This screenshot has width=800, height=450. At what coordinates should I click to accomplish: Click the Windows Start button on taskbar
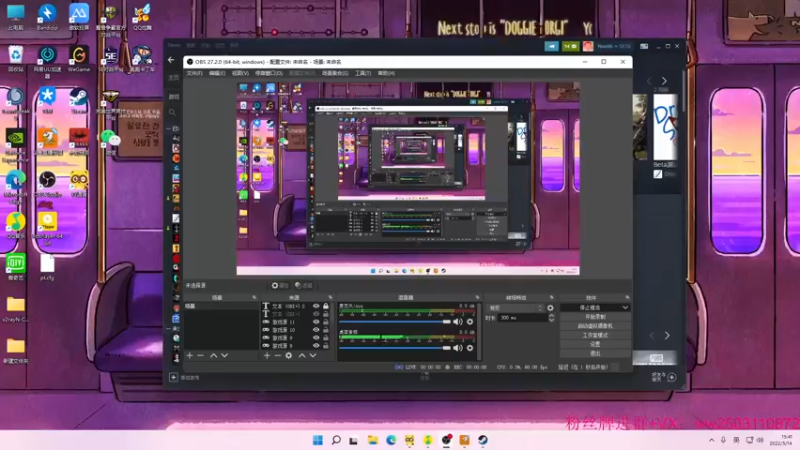click(x=317, y=440)
